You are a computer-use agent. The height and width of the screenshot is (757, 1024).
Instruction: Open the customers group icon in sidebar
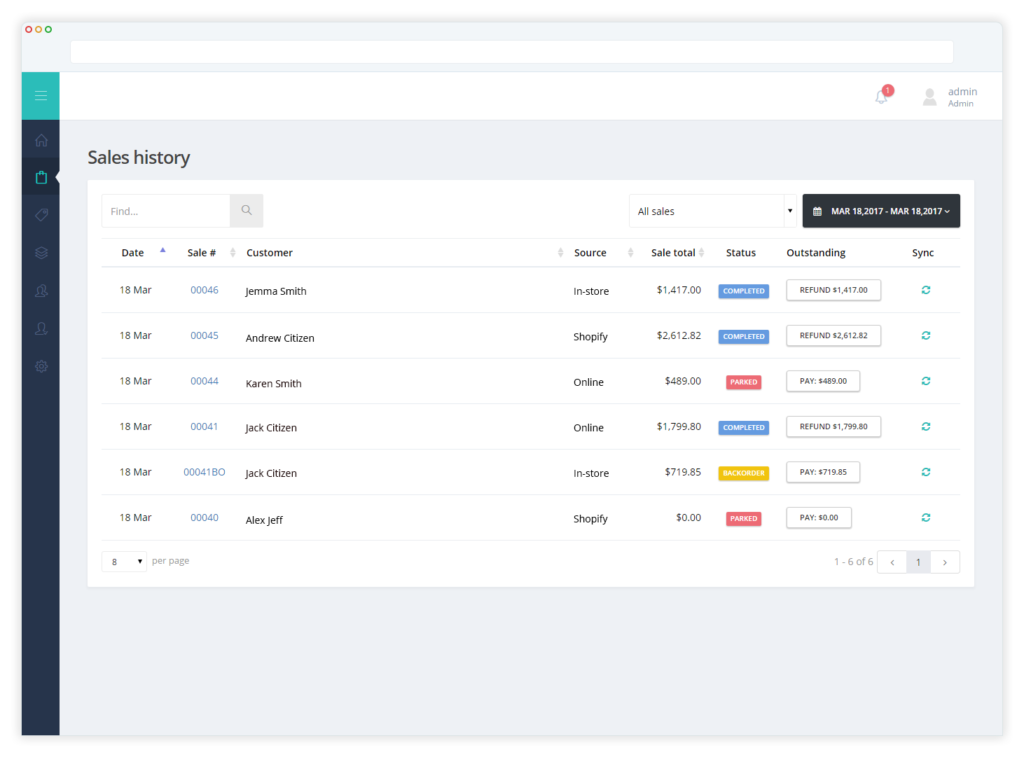(x=41, y=291)
